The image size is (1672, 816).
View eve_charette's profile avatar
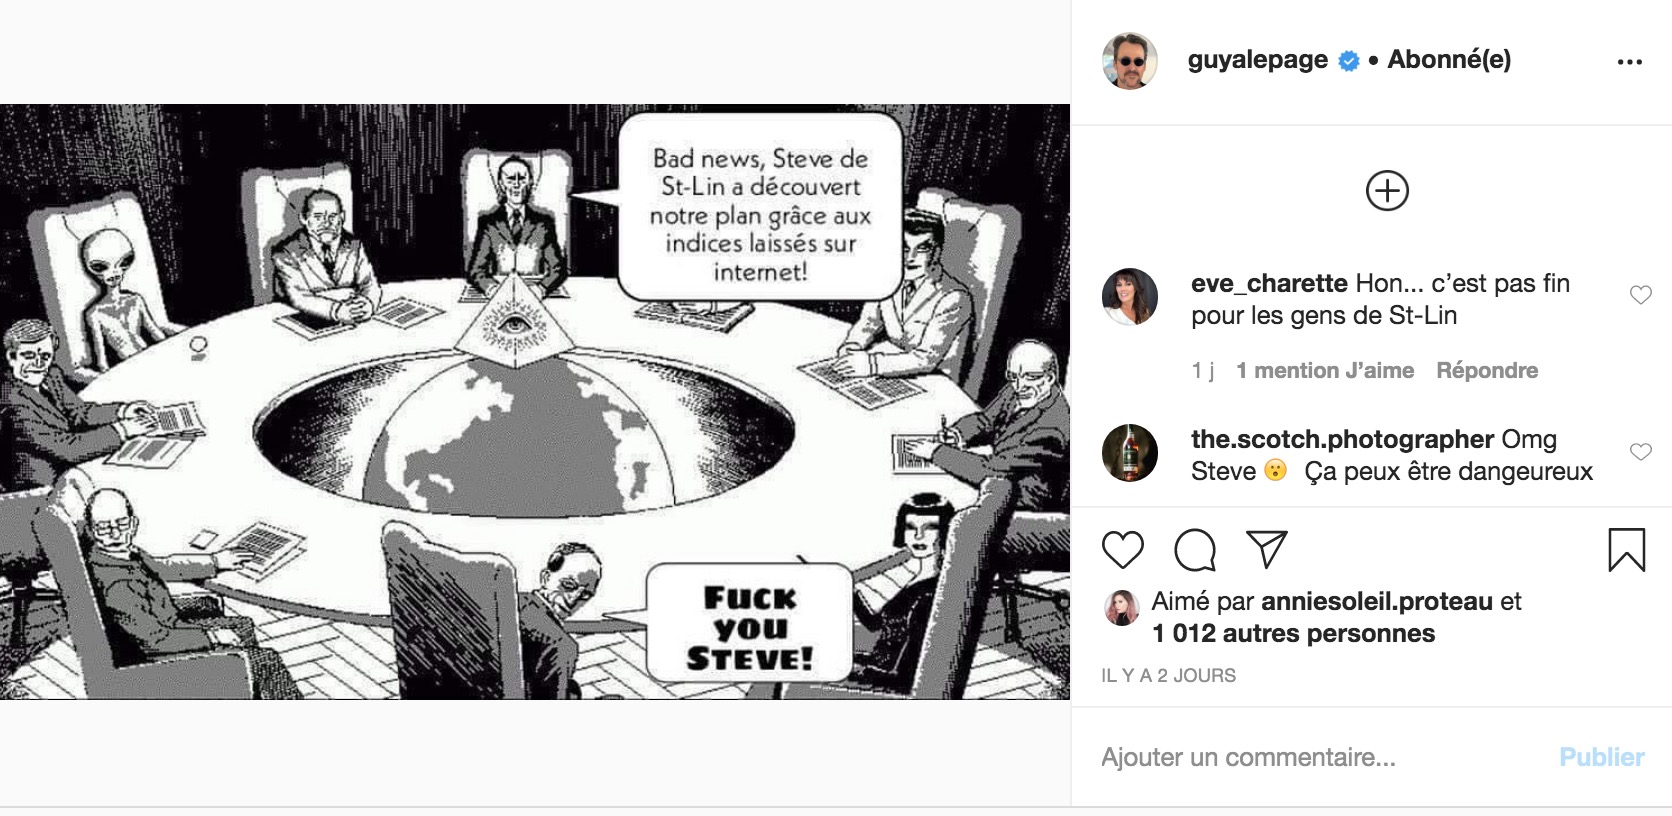[1130, 297]
